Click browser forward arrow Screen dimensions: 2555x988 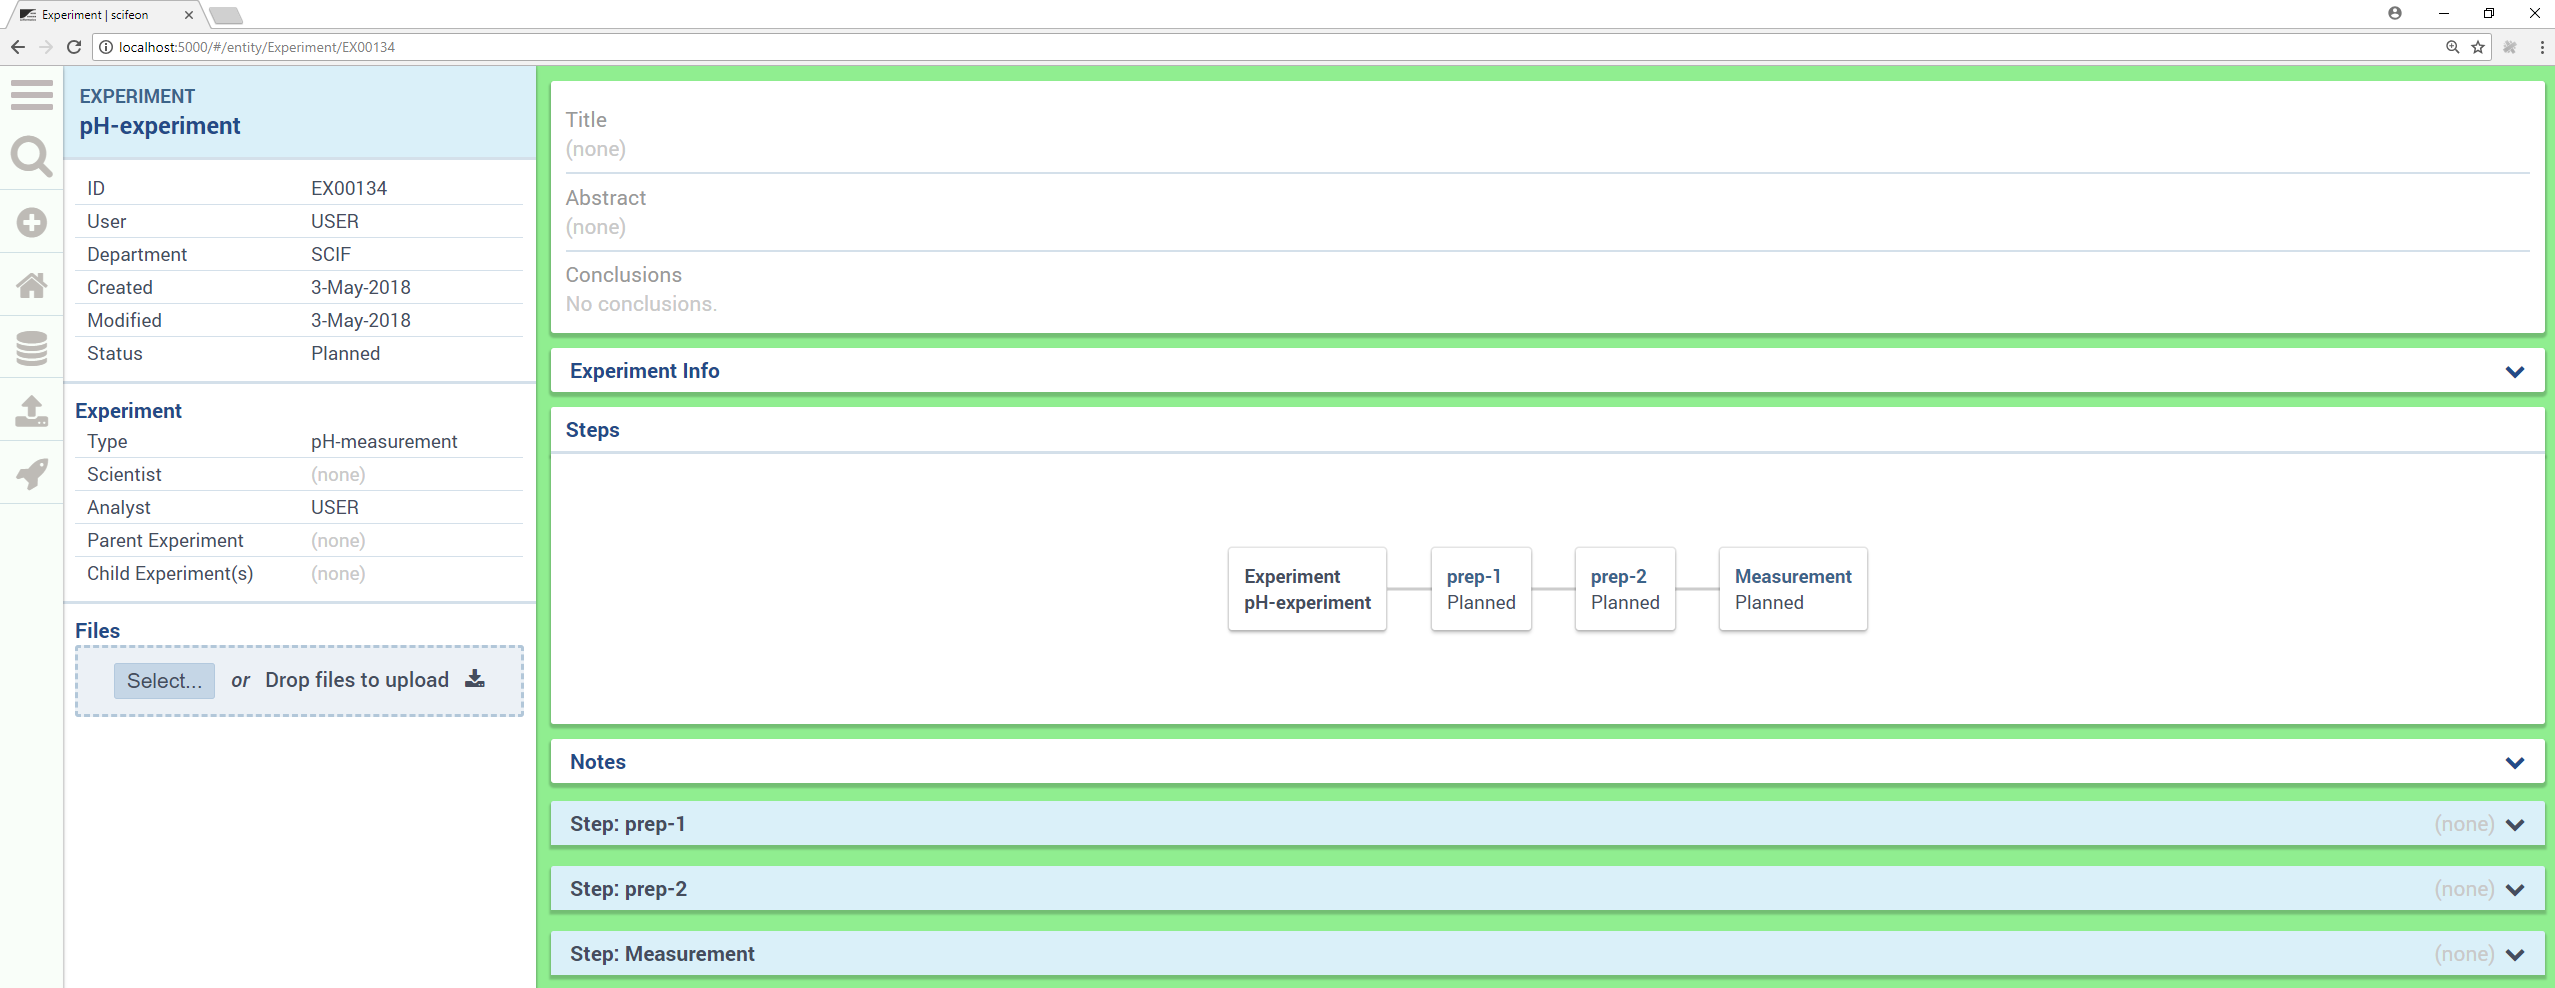coord(45,47)
